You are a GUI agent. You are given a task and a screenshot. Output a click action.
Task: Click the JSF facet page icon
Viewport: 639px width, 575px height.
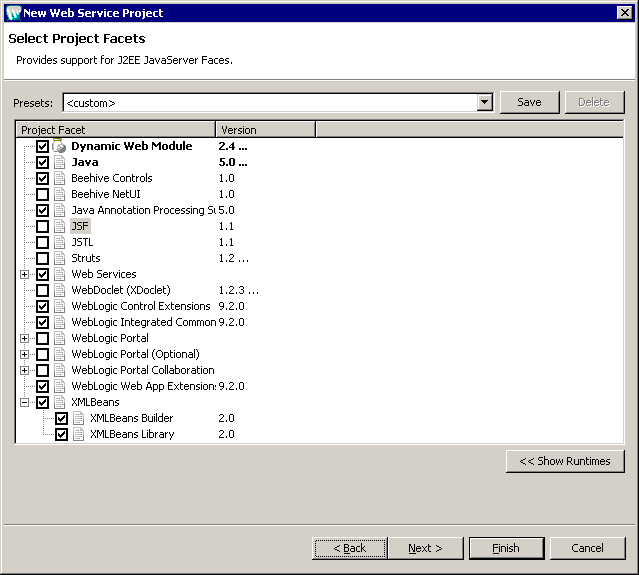pyautogui.click(x=59, y=226)
